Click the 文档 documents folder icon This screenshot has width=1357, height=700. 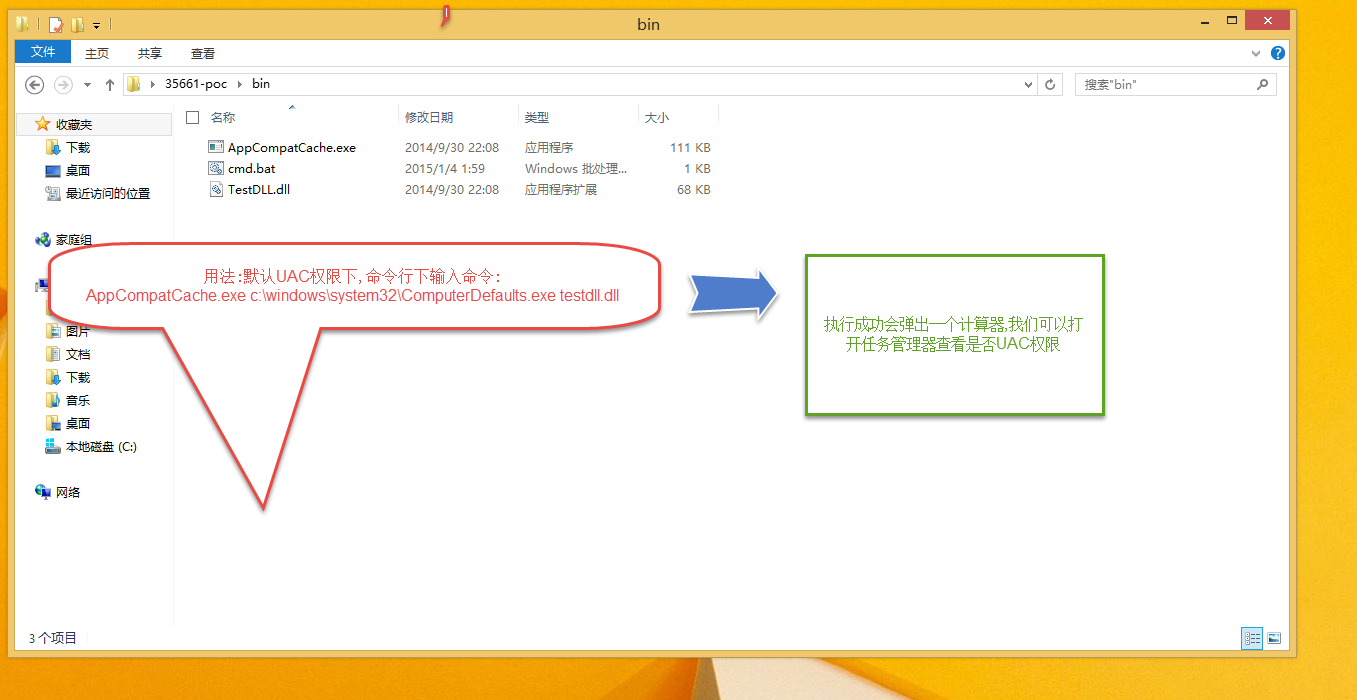pyautogui.click(x=53, y=354)
